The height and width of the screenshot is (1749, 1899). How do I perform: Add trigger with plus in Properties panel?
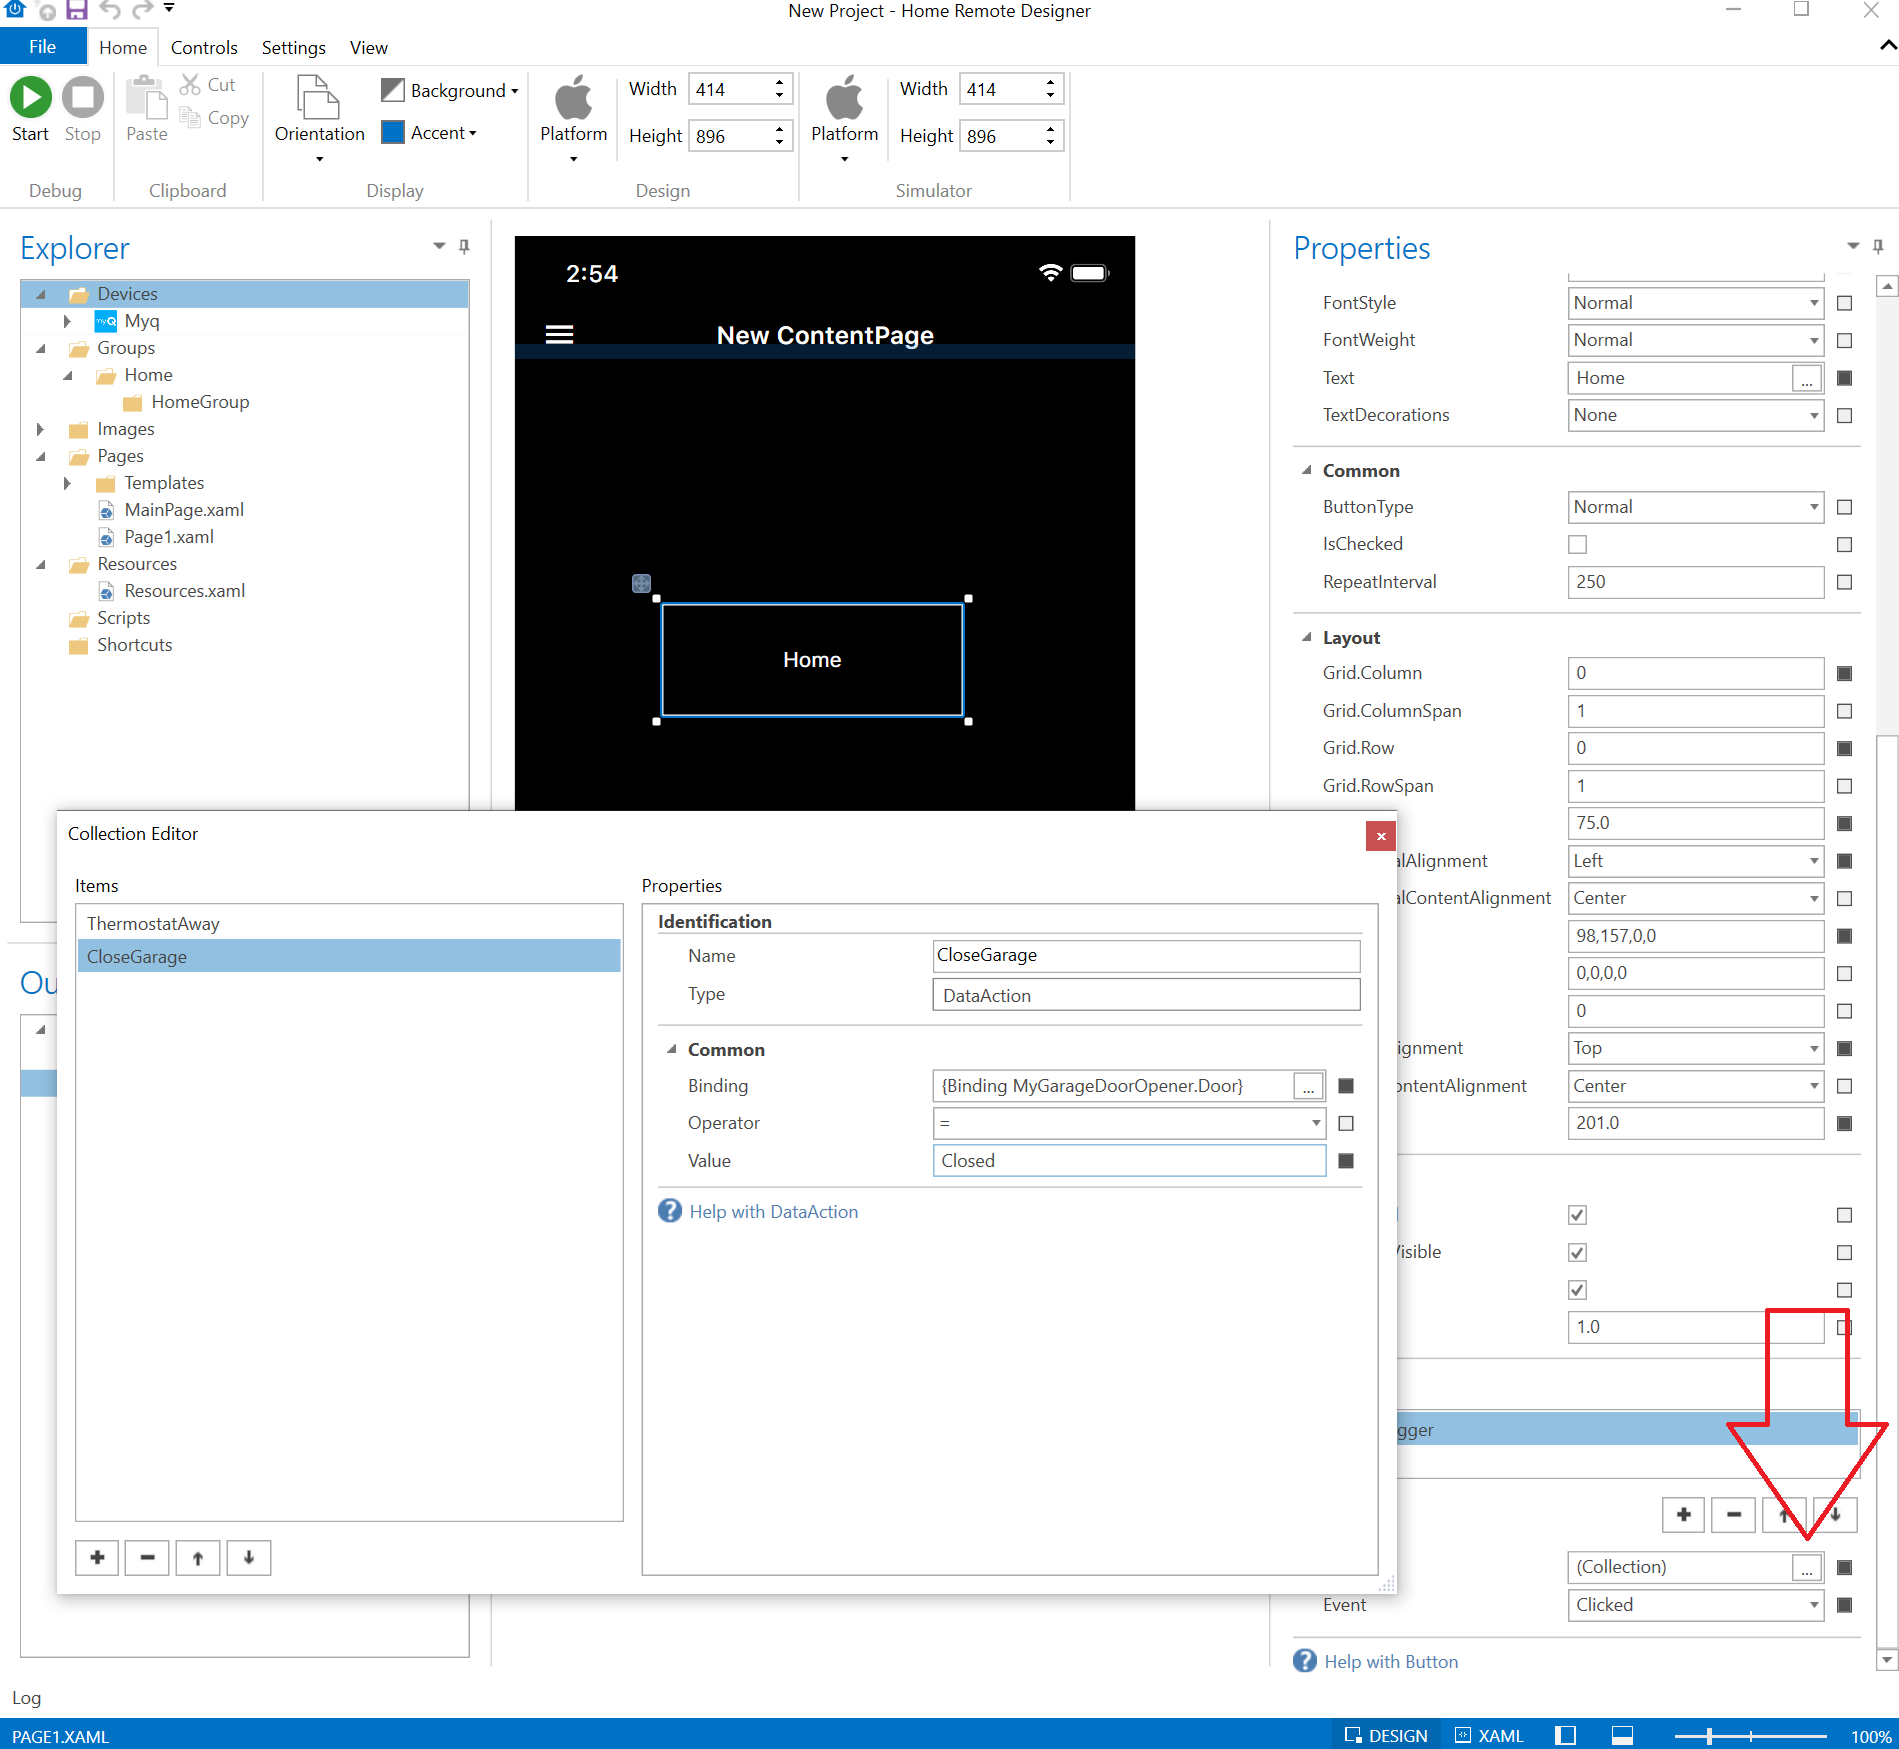pyautogui.click(x=1684, y=1514)
